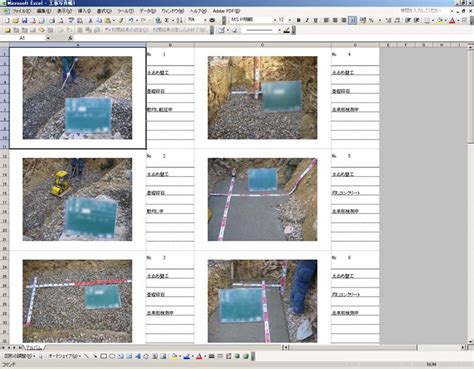Image resolution: width=474 pixels, height=369 pixels.
Task: Sort ascending with the A-Z icon
Action: click(x=179, y=20)
